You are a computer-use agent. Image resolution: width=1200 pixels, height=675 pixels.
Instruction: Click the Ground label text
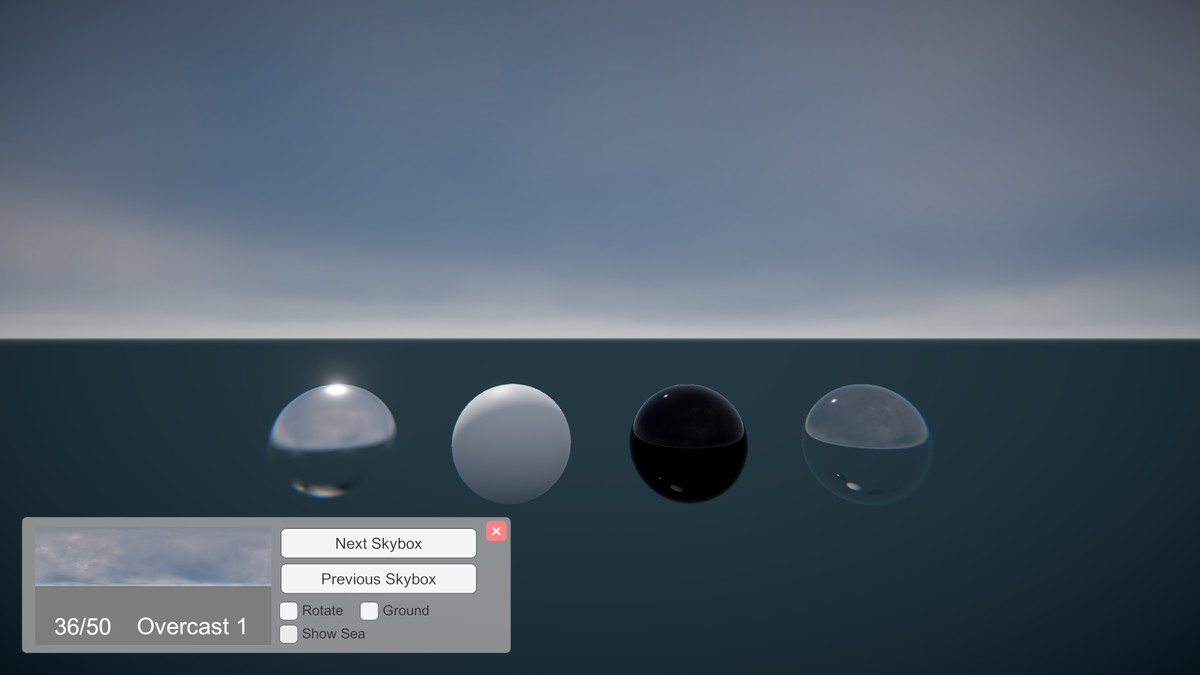click(x=404, y=610)
